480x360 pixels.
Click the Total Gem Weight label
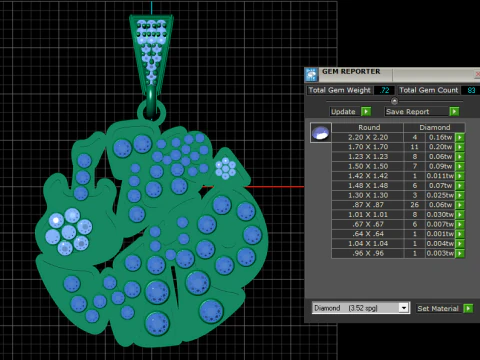pos(339,90)
